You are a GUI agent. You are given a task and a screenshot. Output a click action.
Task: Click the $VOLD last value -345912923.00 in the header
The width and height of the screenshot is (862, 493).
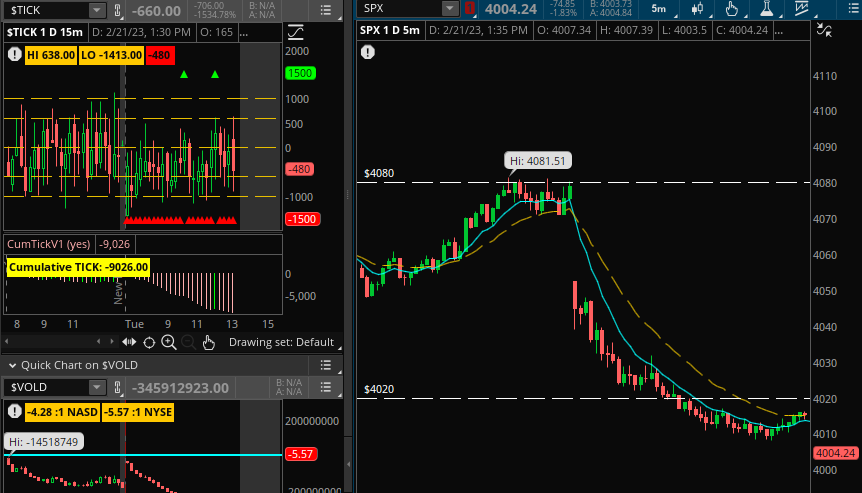pyautogui.click(x=180, y=388)
